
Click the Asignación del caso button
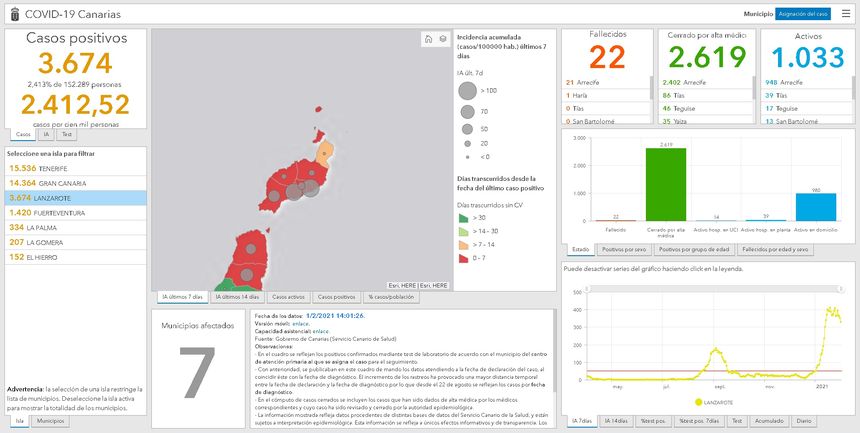point(802,14)
